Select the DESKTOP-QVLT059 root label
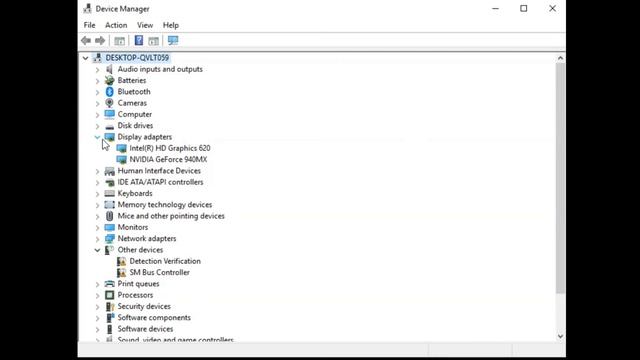 tap(137, 58)
